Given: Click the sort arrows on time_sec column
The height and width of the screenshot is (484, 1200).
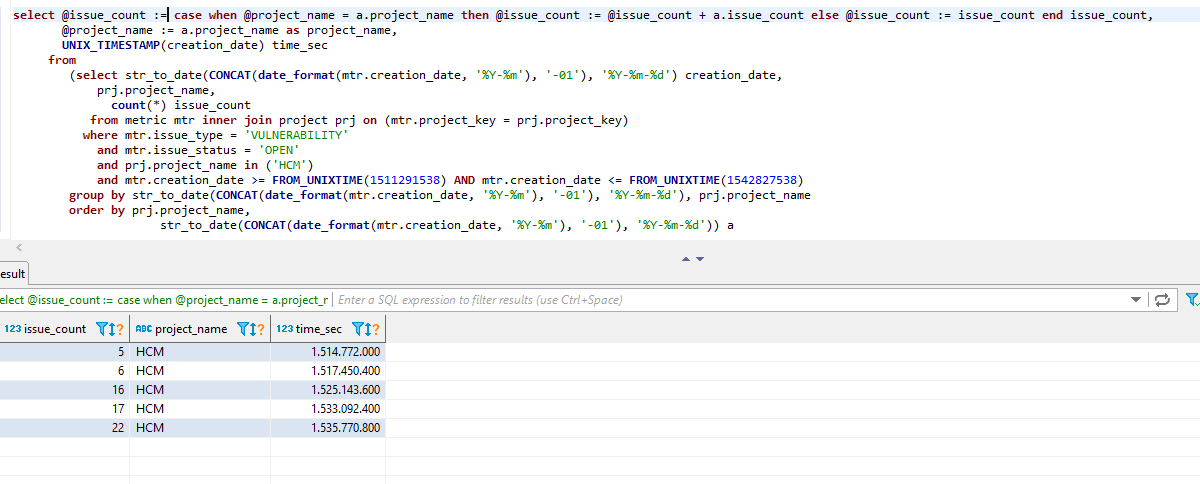Looking at the screenshot, I should [x=367, y=329].
